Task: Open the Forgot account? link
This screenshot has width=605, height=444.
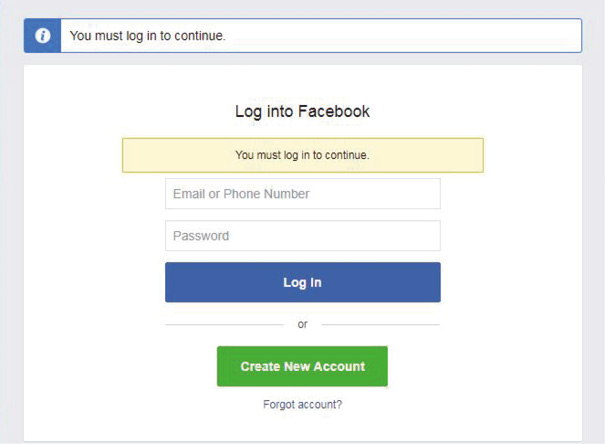Action: [x=302, y=404]
